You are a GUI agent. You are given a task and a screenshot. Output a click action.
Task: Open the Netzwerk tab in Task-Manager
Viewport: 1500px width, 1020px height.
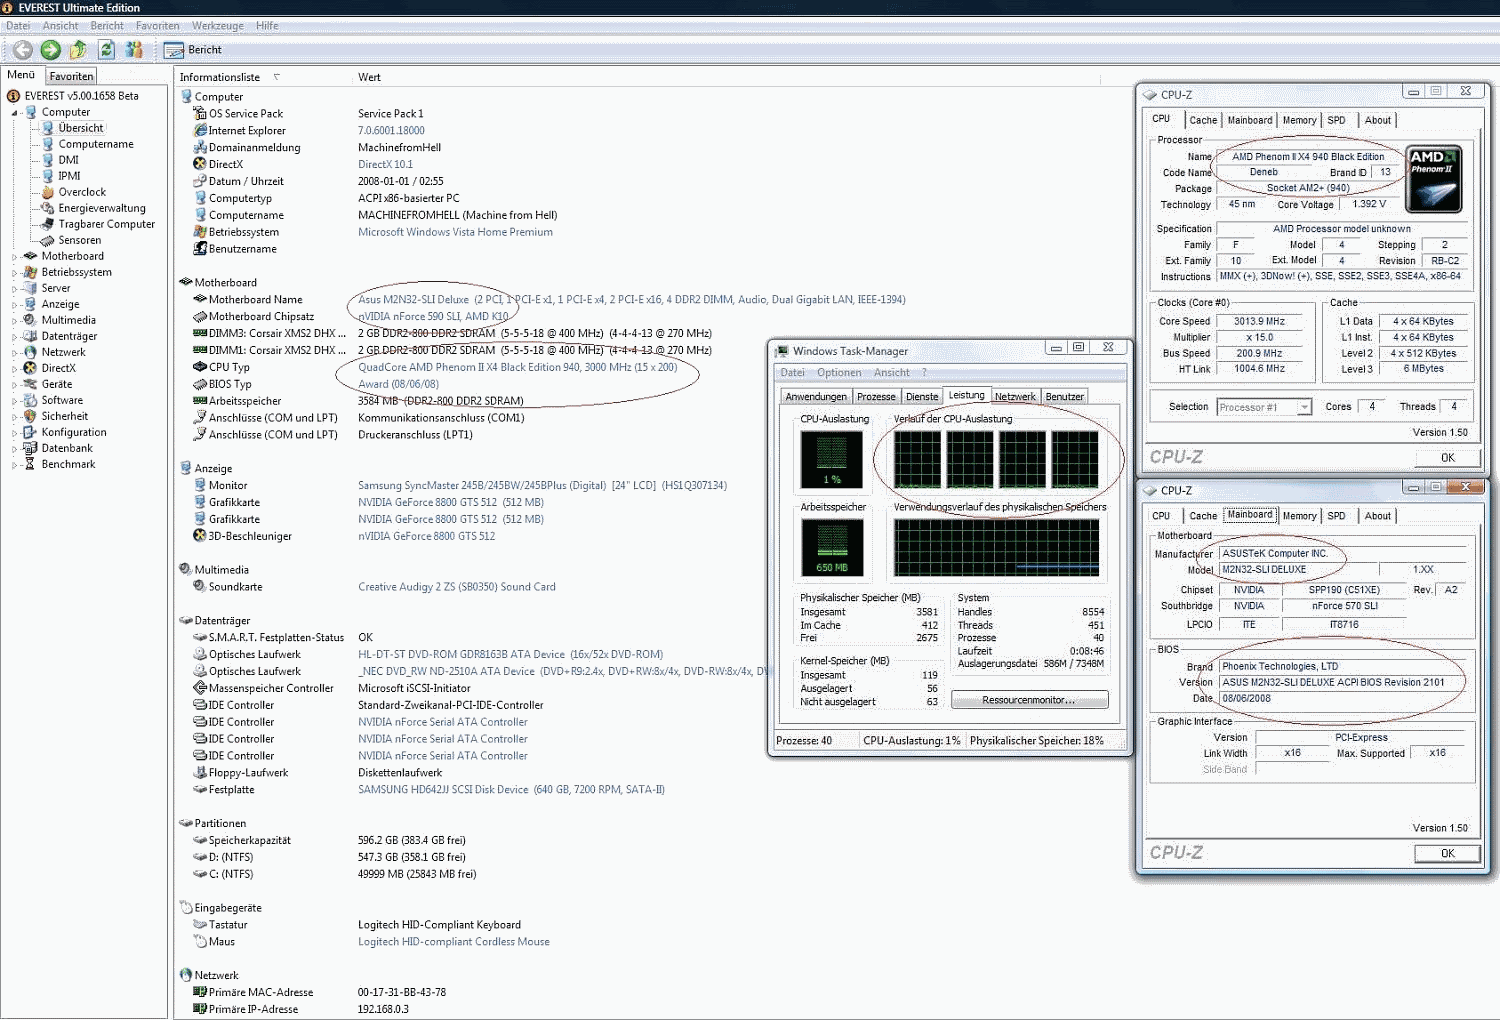(x=1015, y=397)
